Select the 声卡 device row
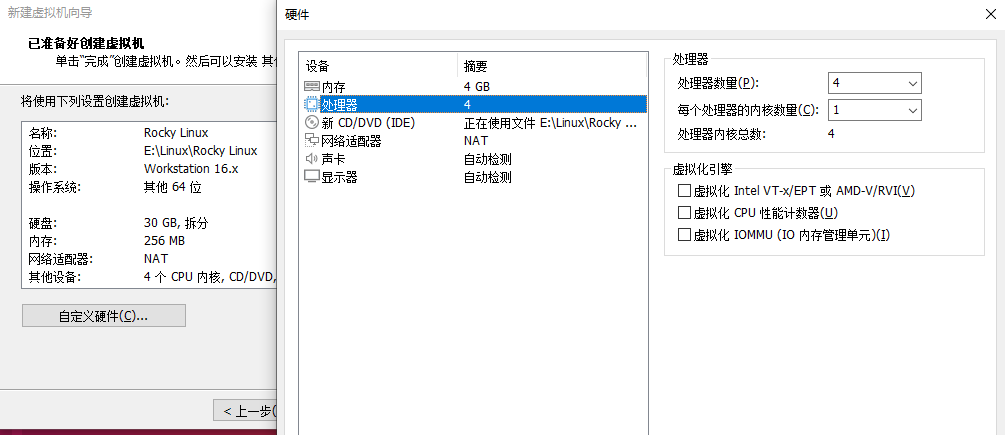 tap(474, 159)
